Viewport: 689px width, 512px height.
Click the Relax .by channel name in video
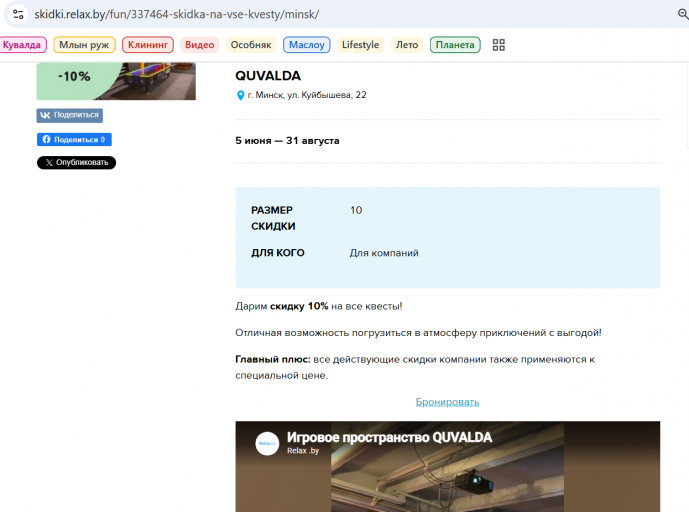click(303, 450)
